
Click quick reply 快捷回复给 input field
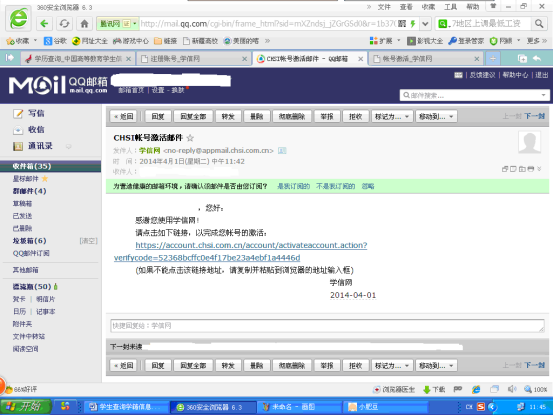(327, 326)
